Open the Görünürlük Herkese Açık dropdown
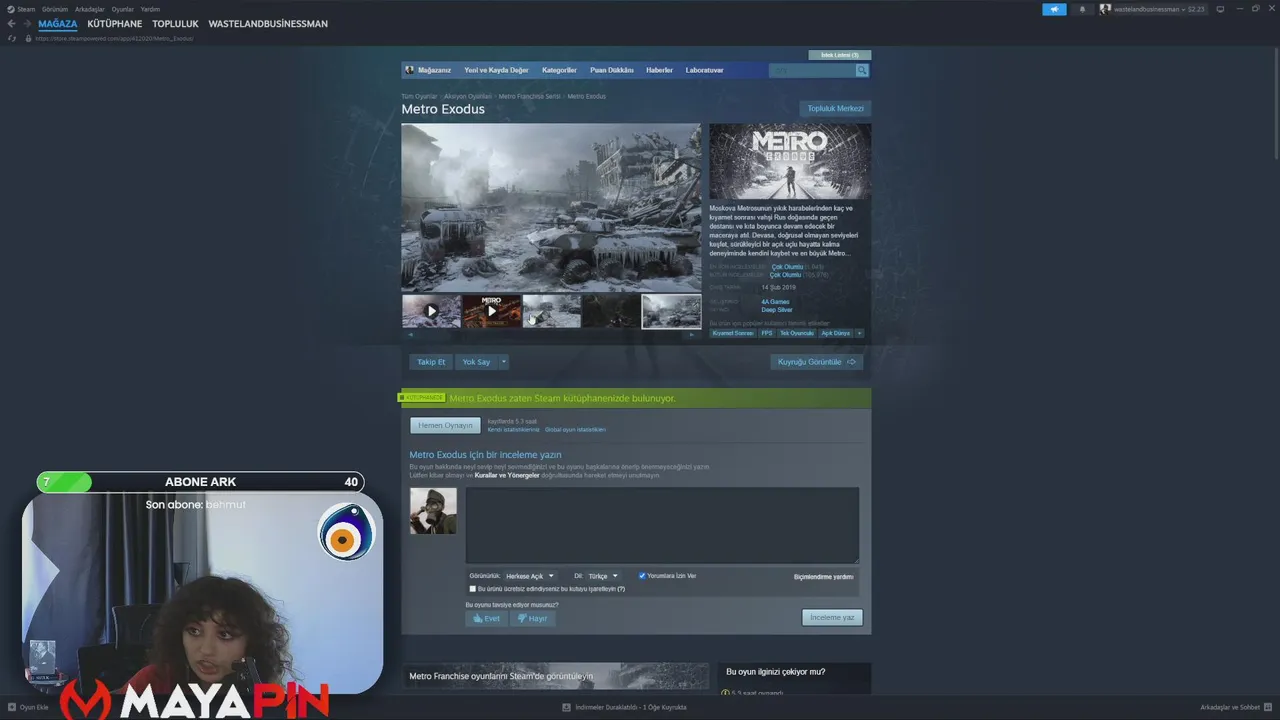 tap(529, 576)
